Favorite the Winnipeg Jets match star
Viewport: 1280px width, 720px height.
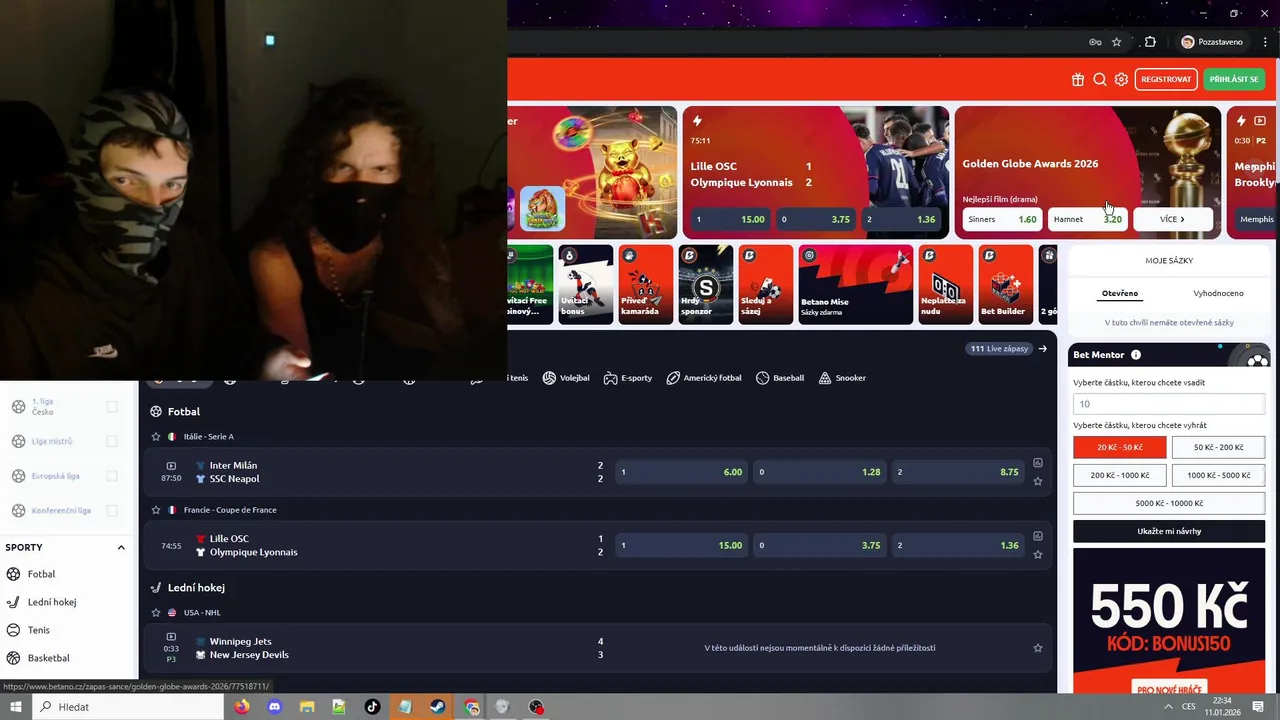tap(1038, 648)
